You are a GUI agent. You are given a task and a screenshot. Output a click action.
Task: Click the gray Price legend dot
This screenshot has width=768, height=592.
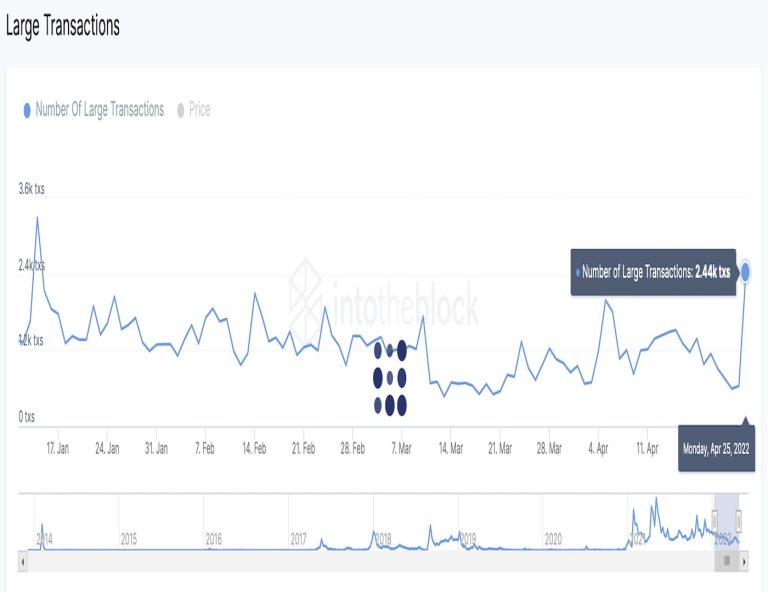[x=181, y=110]
